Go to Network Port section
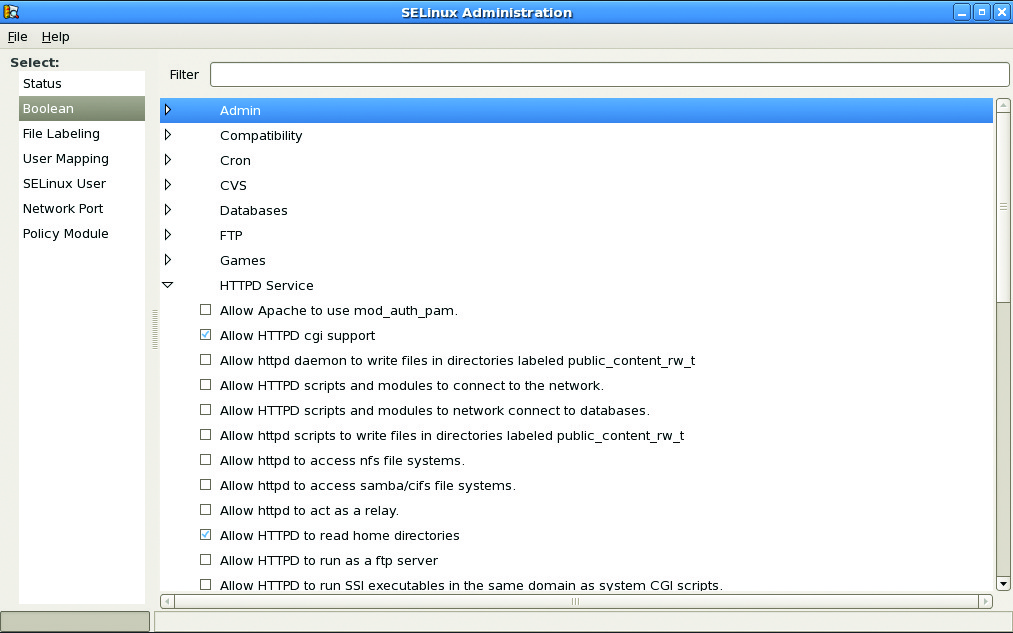The width and height of the screenshot is (1013, 633). [63, 208]
